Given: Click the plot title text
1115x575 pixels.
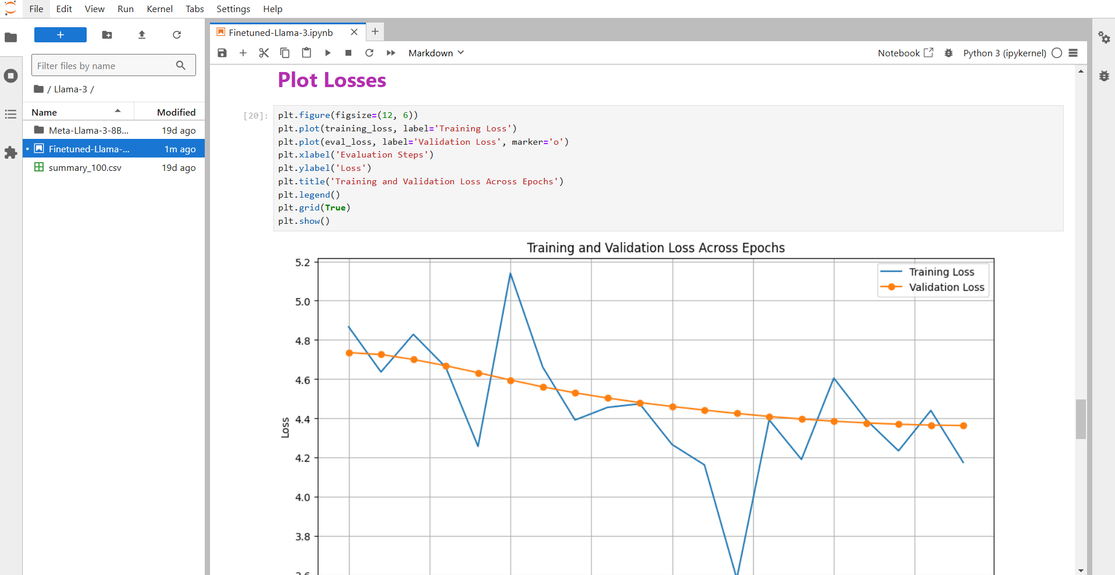Looking at the screenshot, I should (656, 248).
